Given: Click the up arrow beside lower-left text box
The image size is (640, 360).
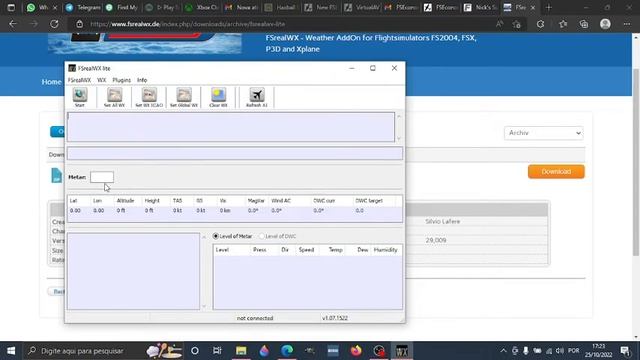Looking at the screenshot, I should [x=204, y=237].
